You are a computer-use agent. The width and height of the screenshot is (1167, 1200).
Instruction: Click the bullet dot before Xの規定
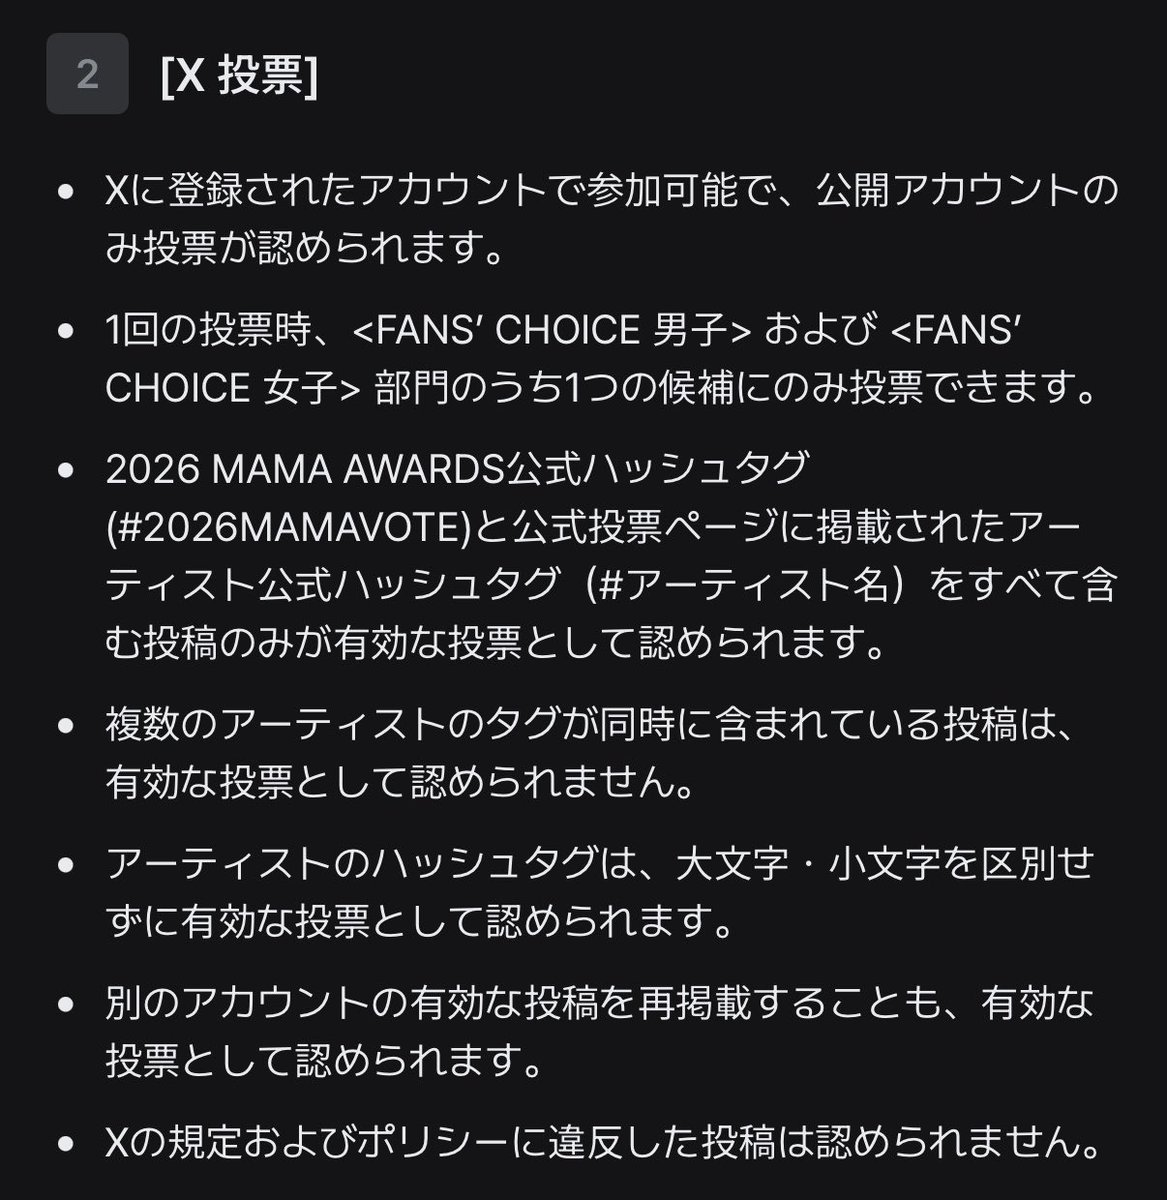(67, 1140)
